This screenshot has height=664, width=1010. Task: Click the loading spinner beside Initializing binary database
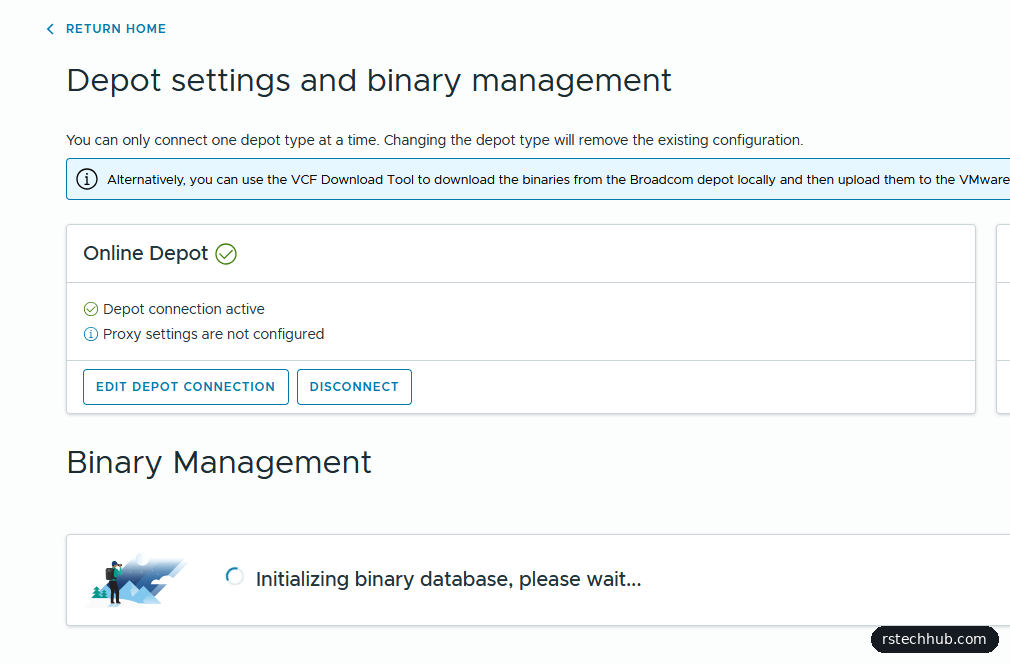234,576
